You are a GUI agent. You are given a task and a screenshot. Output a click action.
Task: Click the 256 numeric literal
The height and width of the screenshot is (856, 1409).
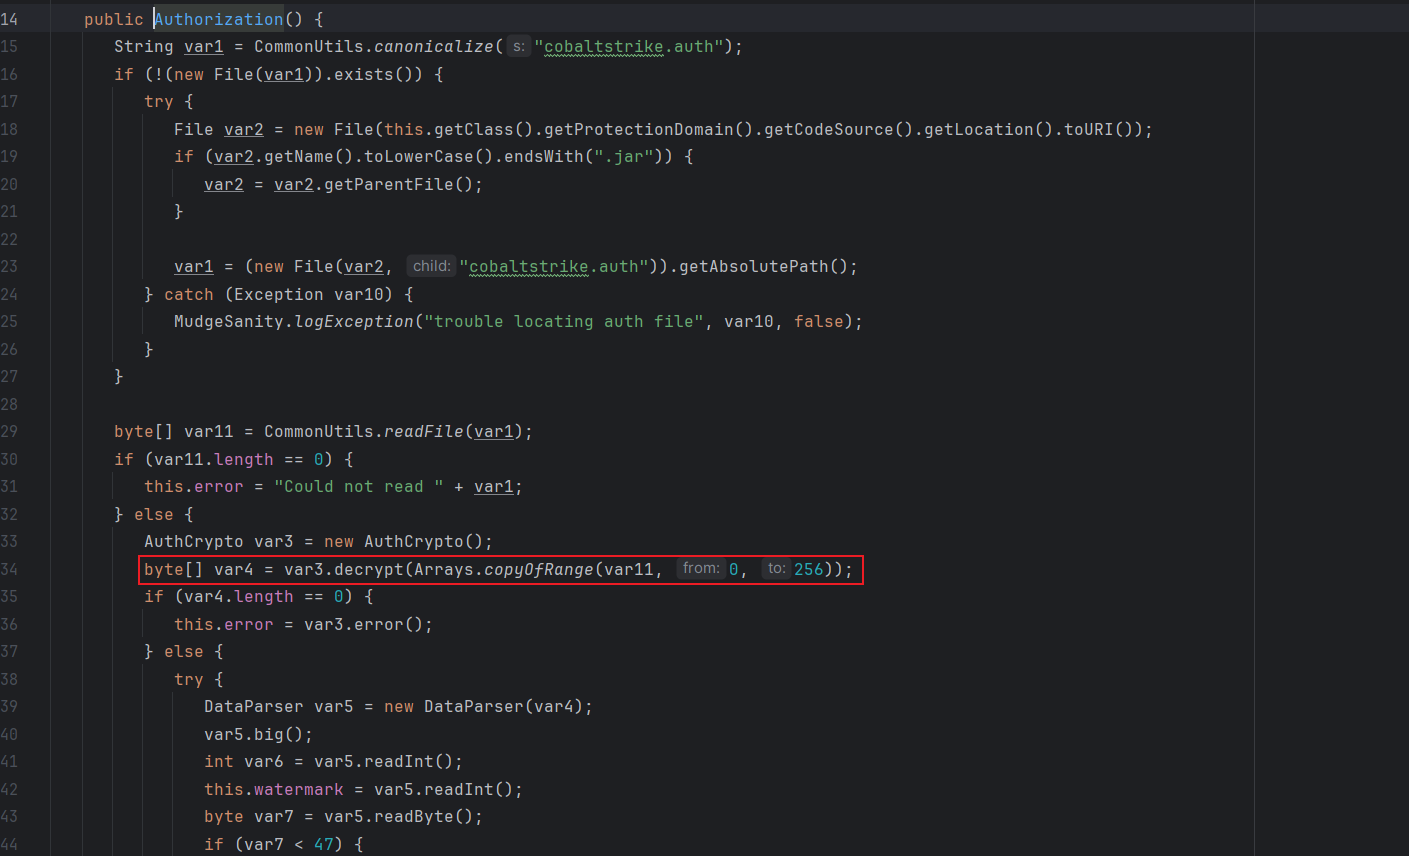click(x=809, y=570)
